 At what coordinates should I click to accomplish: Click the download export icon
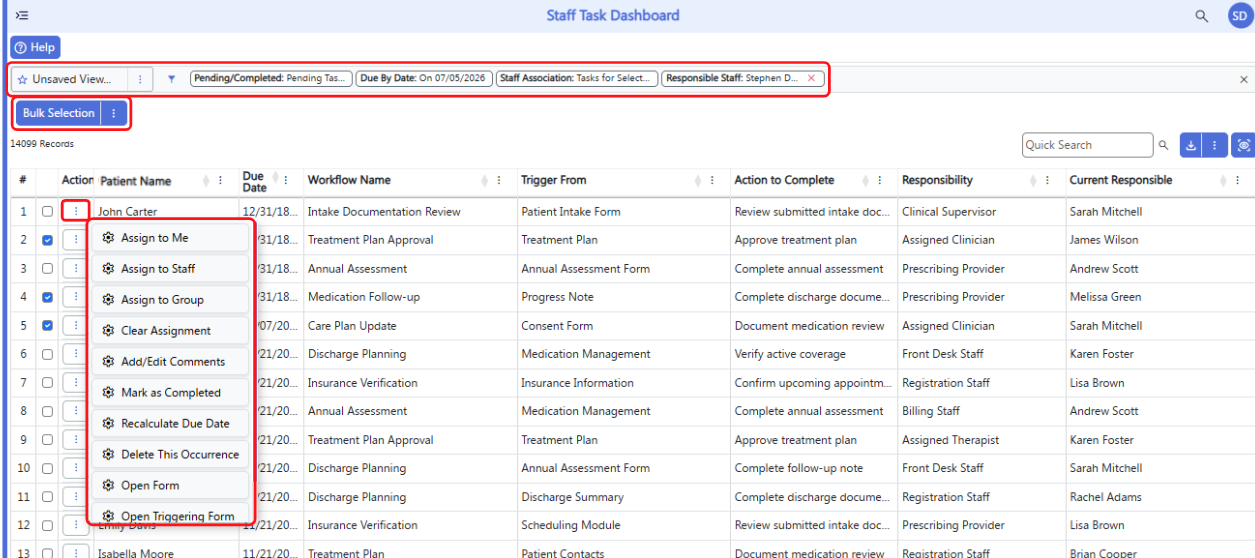click(1191, 145)
